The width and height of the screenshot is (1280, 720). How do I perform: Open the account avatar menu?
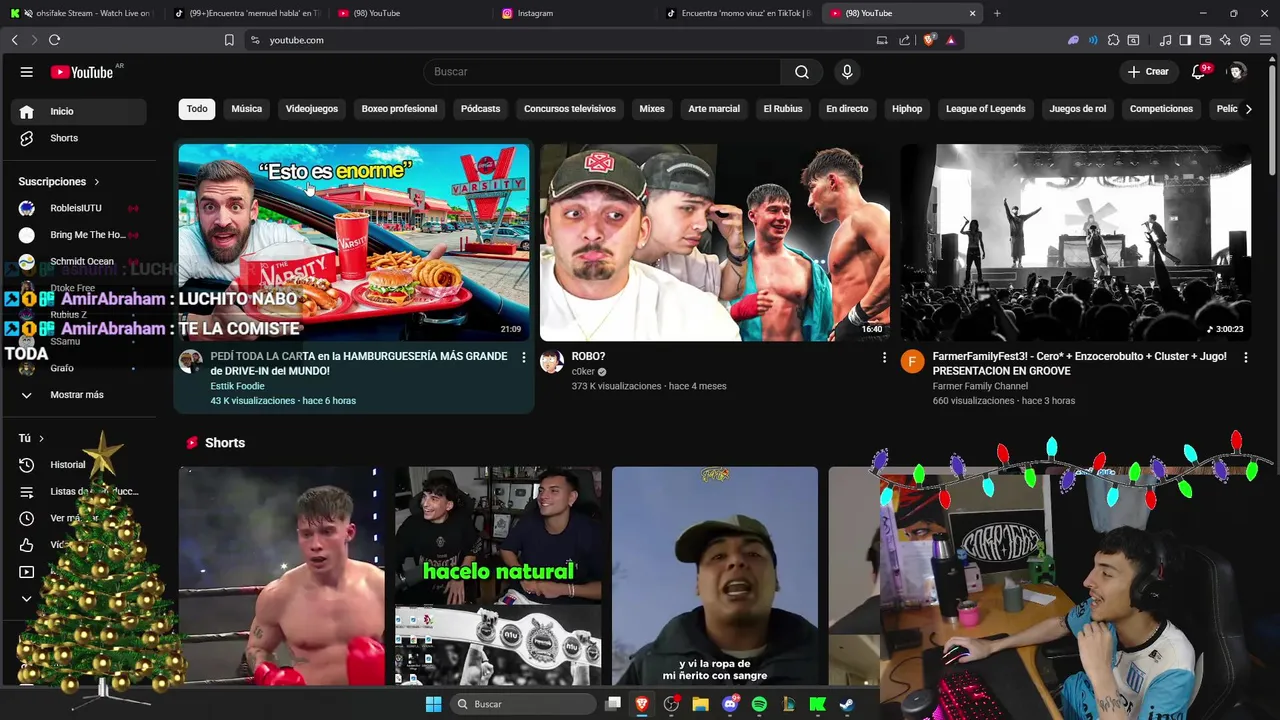click(x=1237, y=72)
